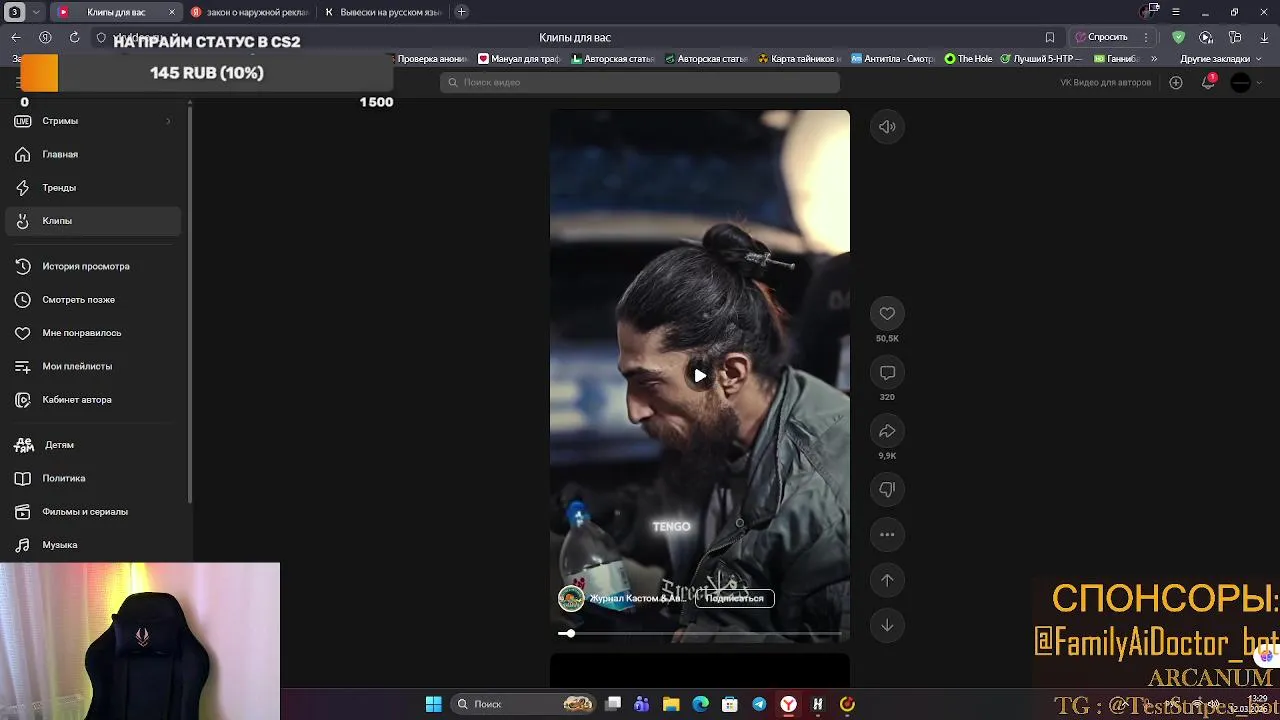Open File Explorer from taskbar
Screen dimensions: 1280x720
click(x=671, y=704)
